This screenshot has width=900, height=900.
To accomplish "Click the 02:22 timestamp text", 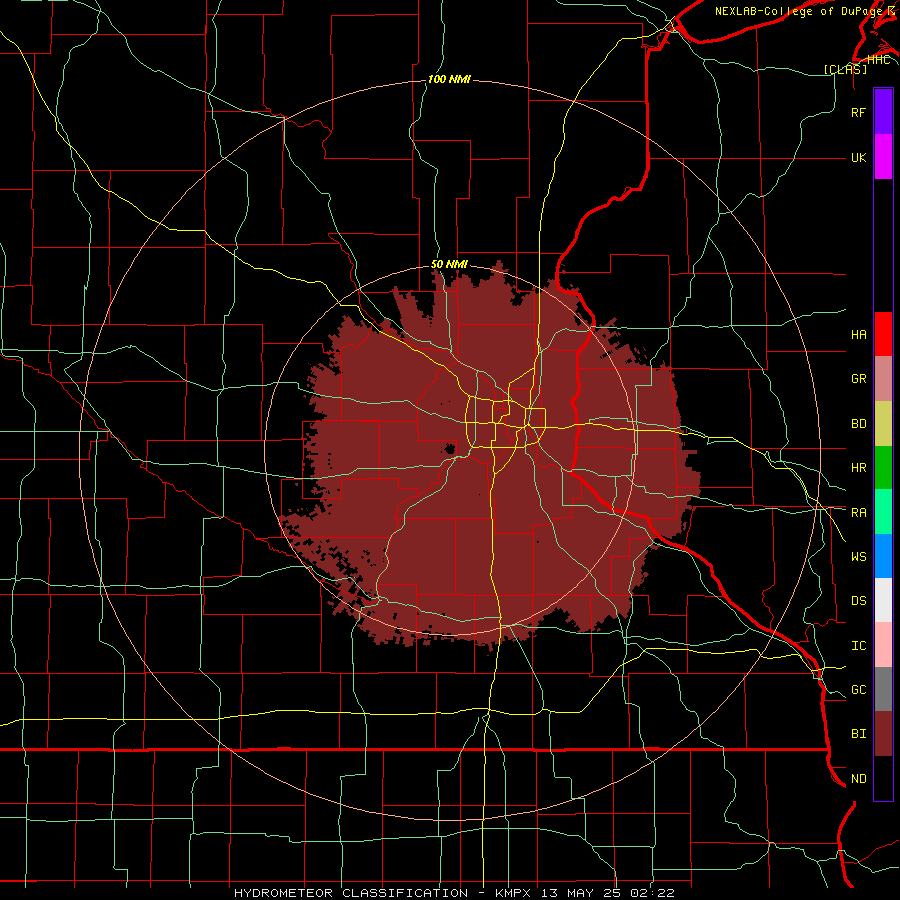I will pyautogui.click(x=651, y=893).
